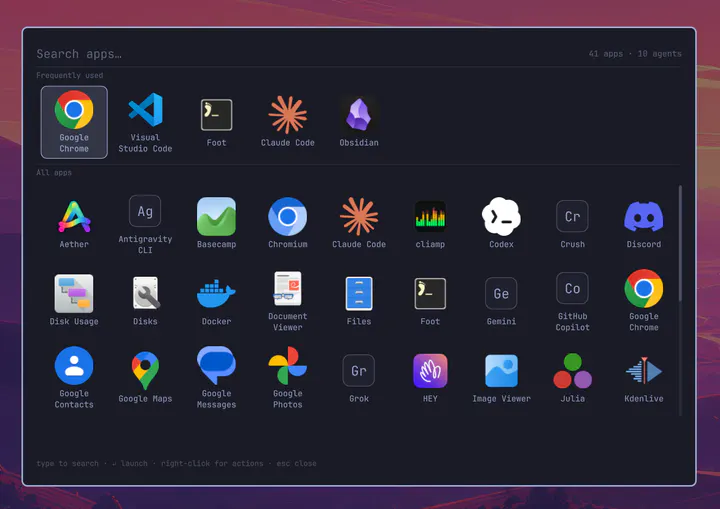Launch cliamp music player
Screen dimensions: 720x509
click(x=430, y=224)
